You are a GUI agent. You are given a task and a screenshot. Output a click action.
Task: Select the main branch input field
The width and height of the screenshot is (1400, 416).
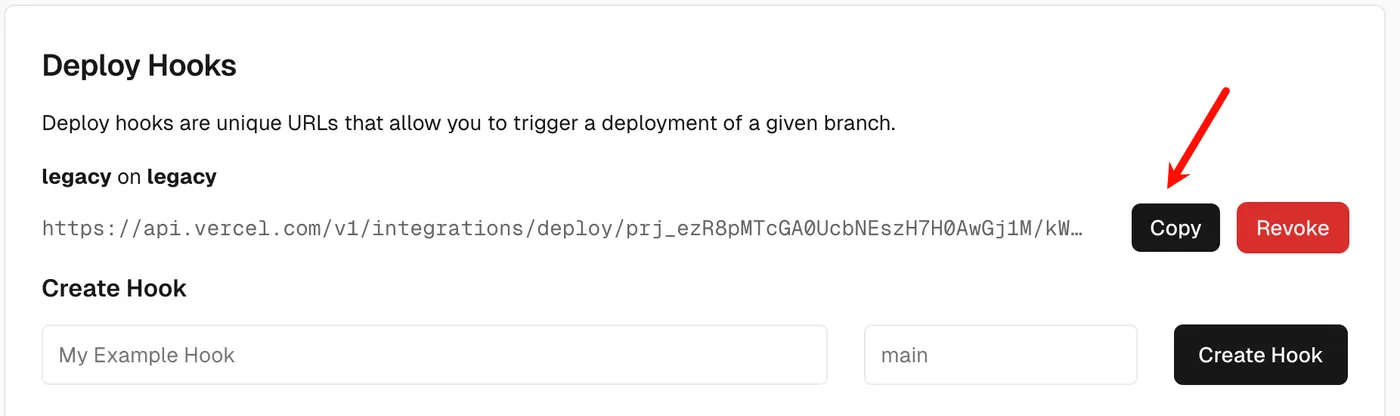[x=1000, y=355]
